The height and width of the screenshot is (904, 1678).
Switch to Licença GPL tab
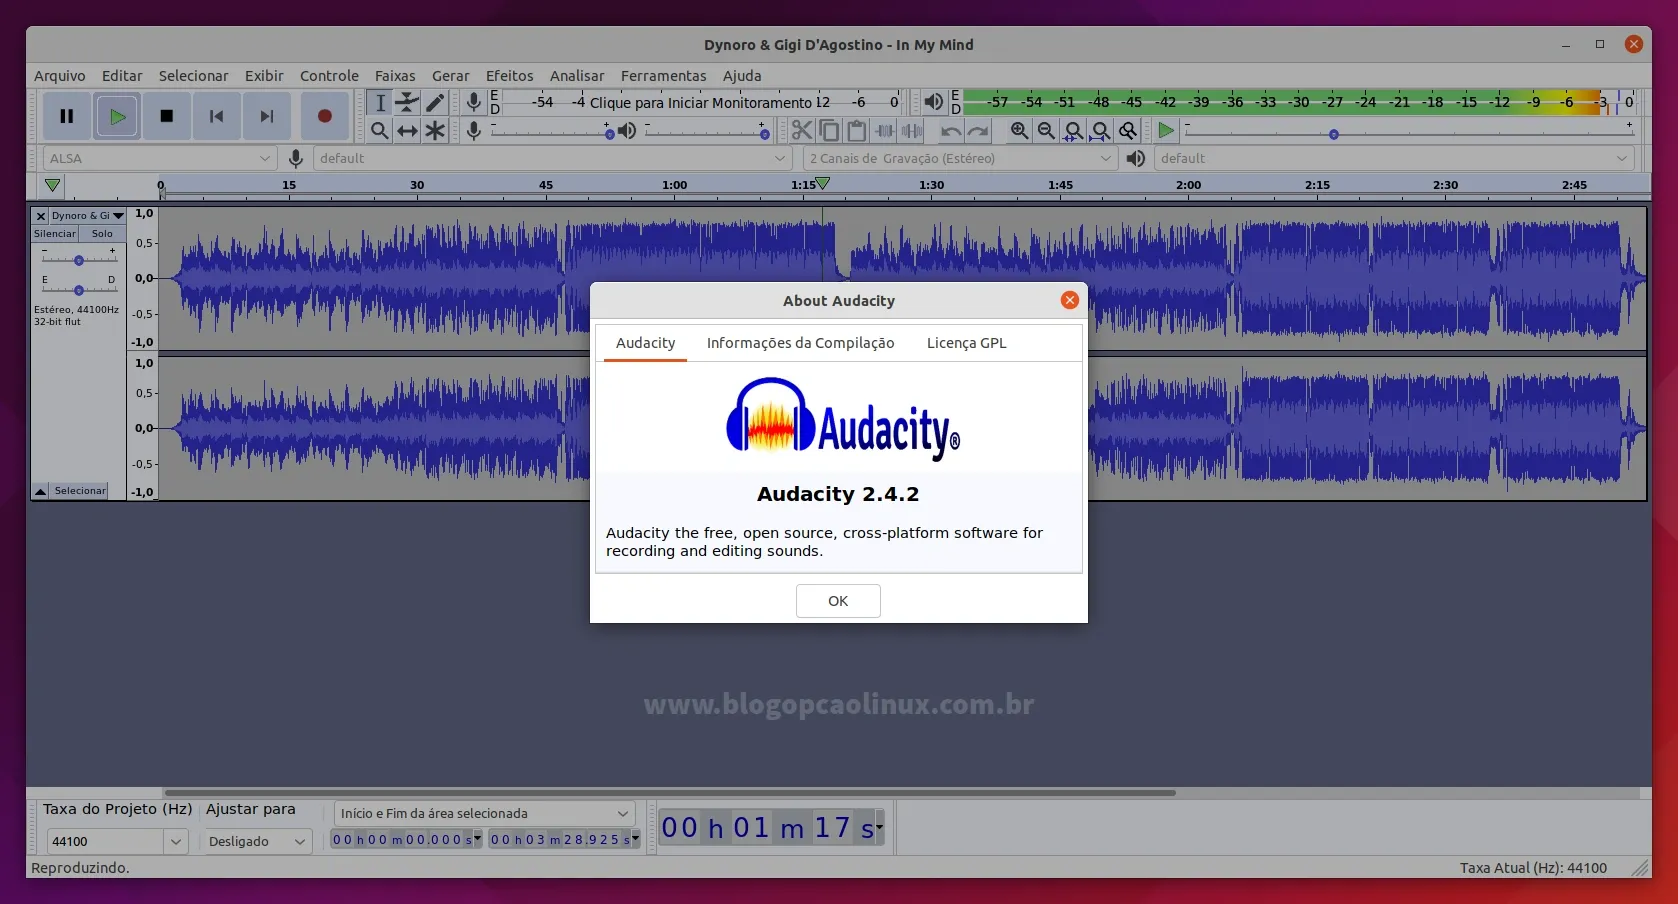coord(967,343)
